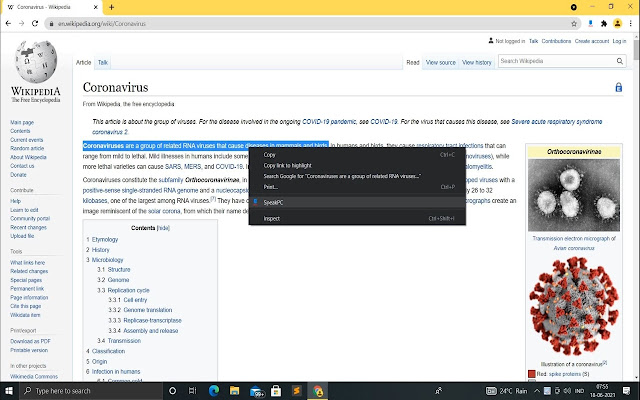Open File Explorer from the taskbar

click(x=234, y=391)
